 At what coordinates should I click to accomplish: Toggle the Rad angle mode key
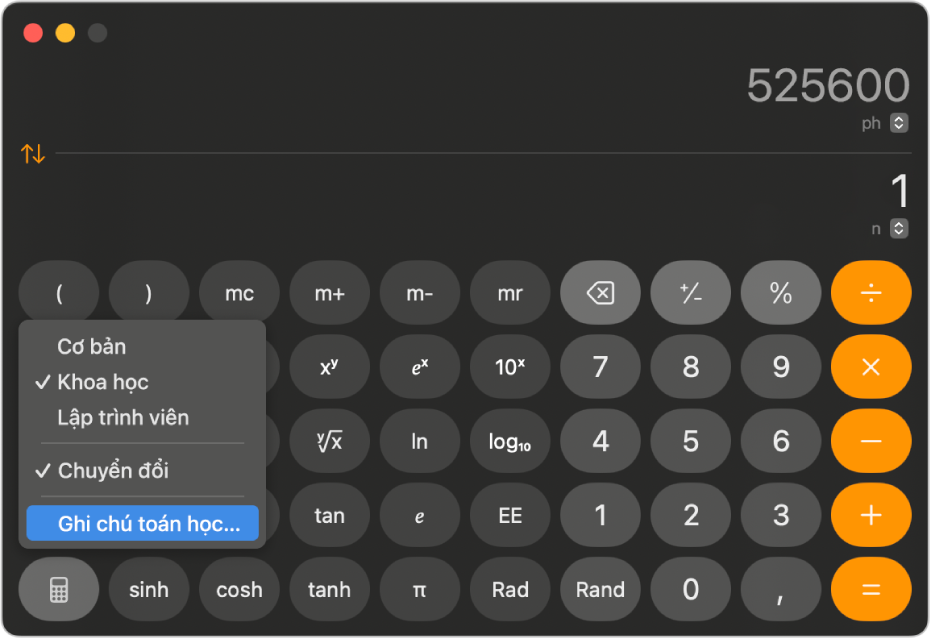pyautogui.click(x=510, y=590)
